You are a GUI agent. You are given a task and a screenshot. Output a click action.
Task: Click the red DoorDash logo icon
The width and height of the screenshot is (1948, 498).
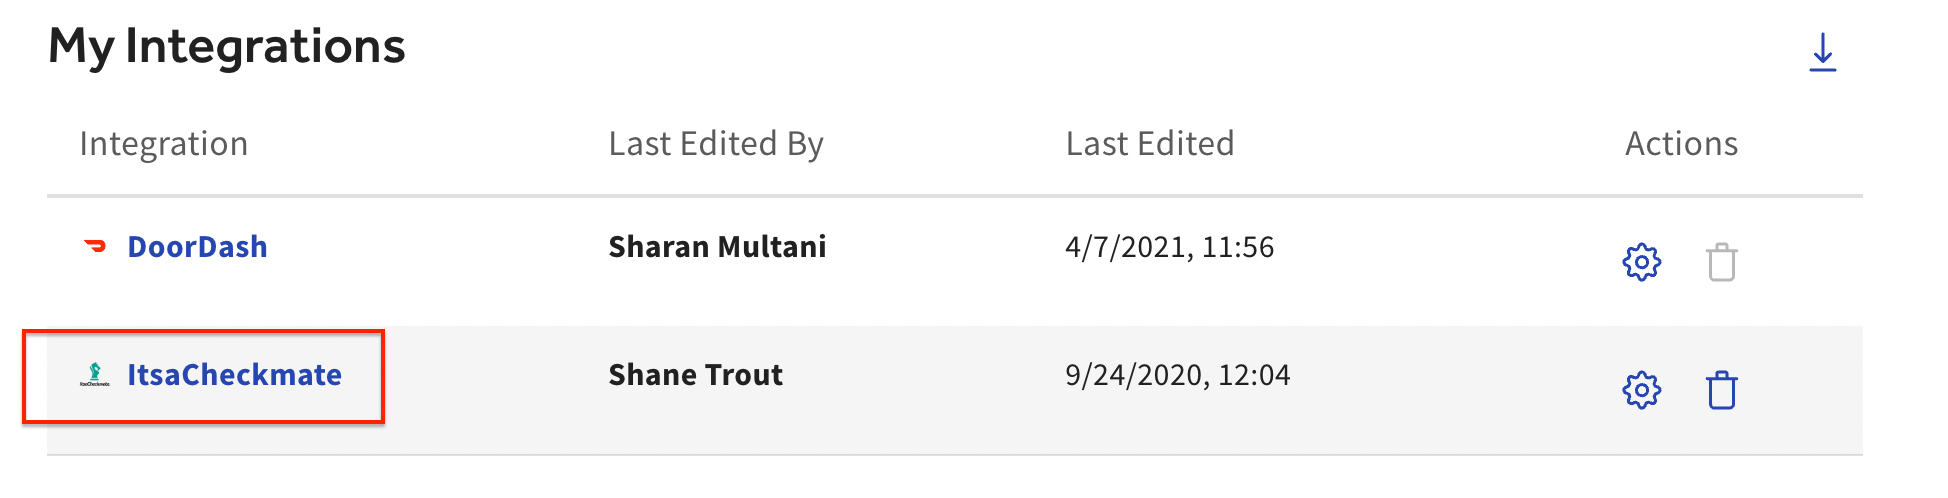point(95,246)
